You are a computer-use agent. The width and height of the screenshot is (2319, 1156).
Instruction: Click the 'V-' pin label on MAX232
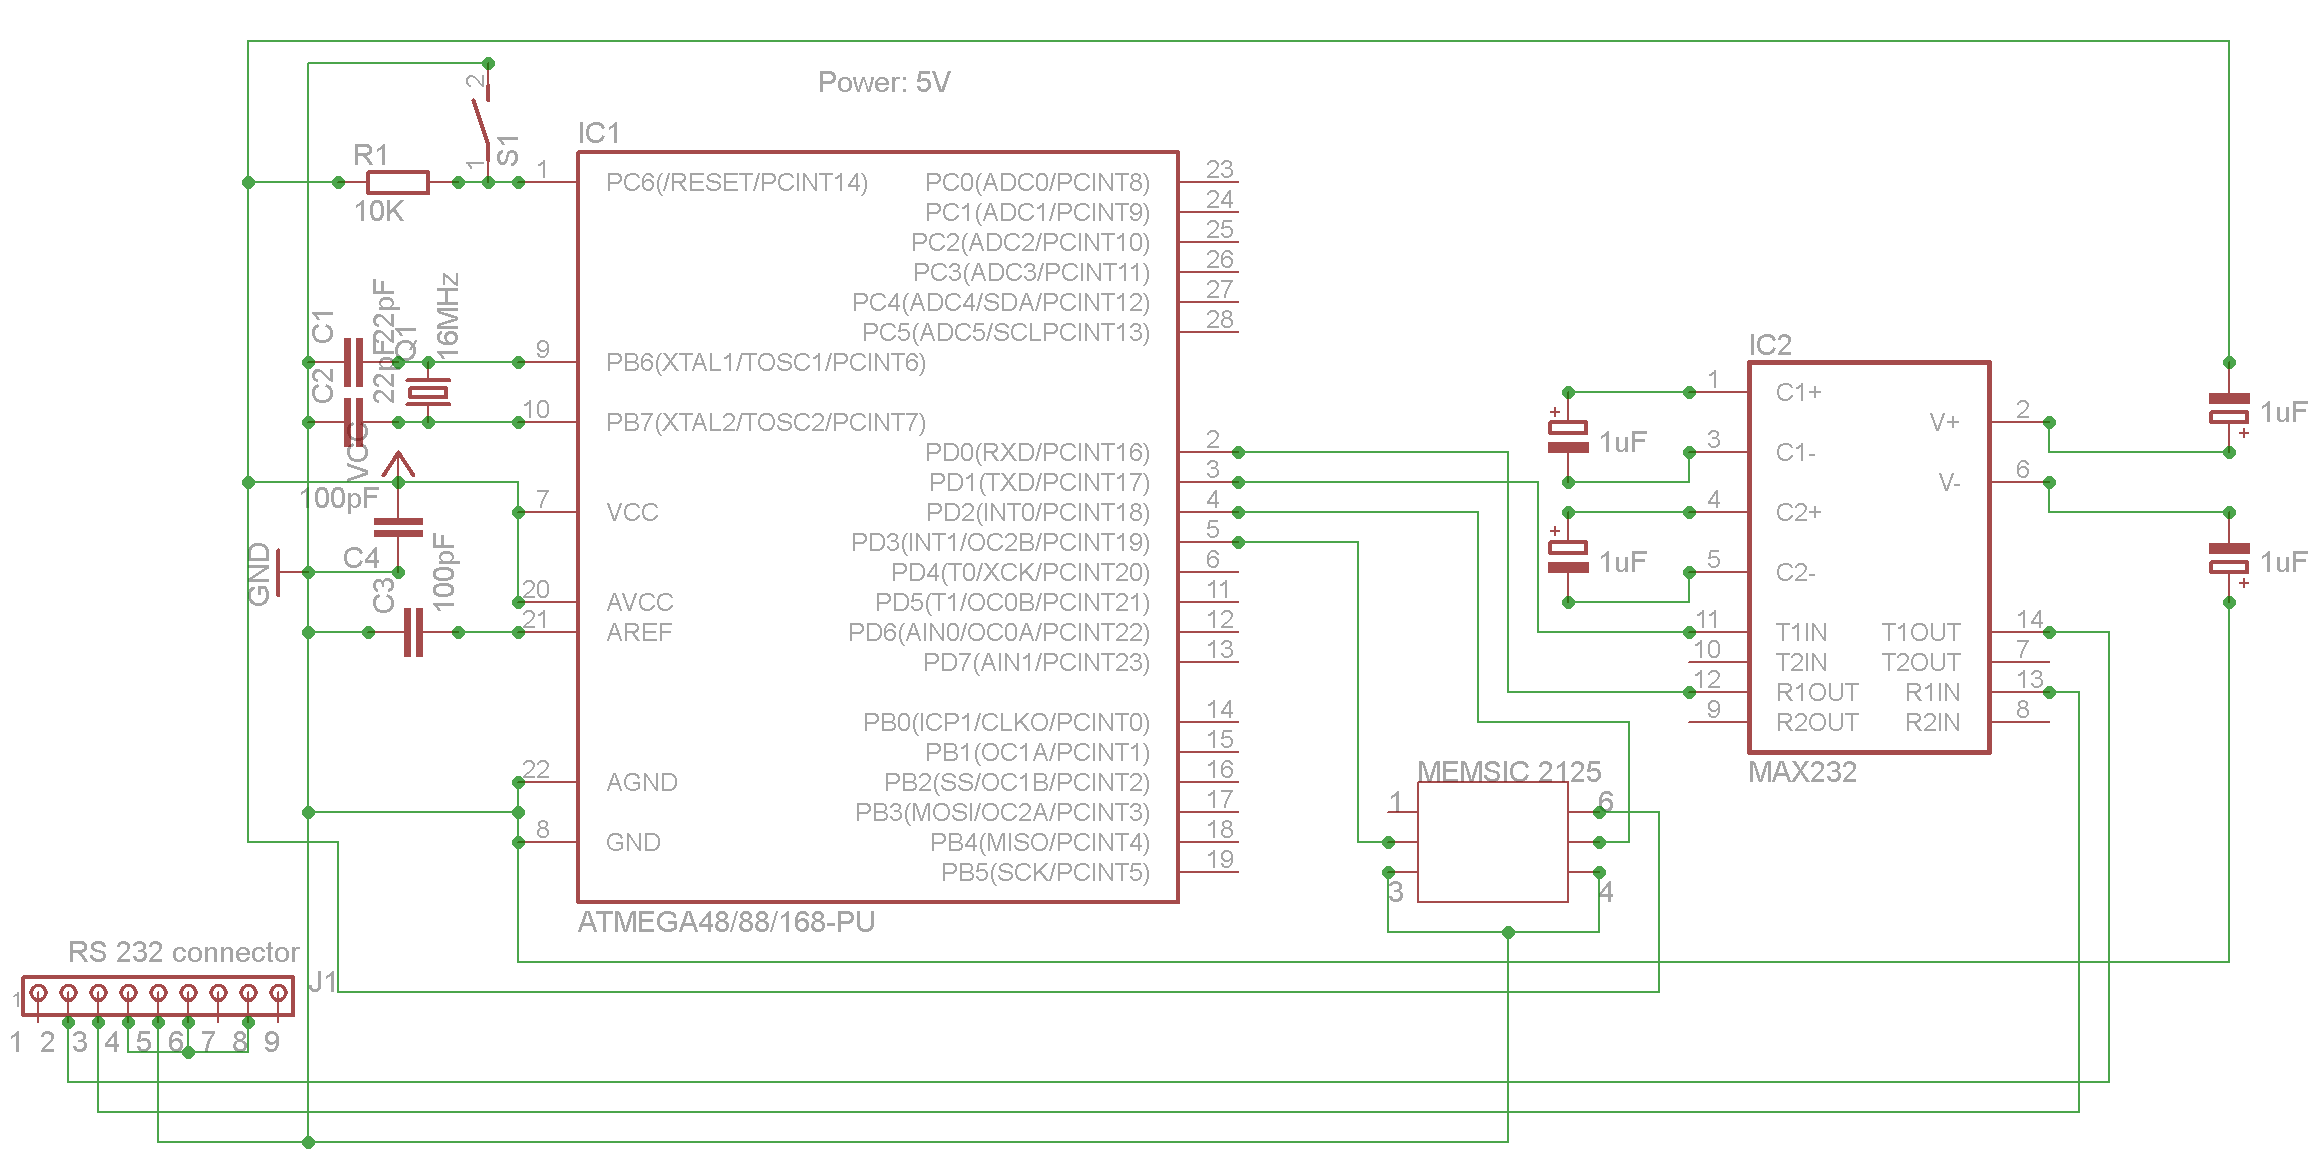point(1949,482)
